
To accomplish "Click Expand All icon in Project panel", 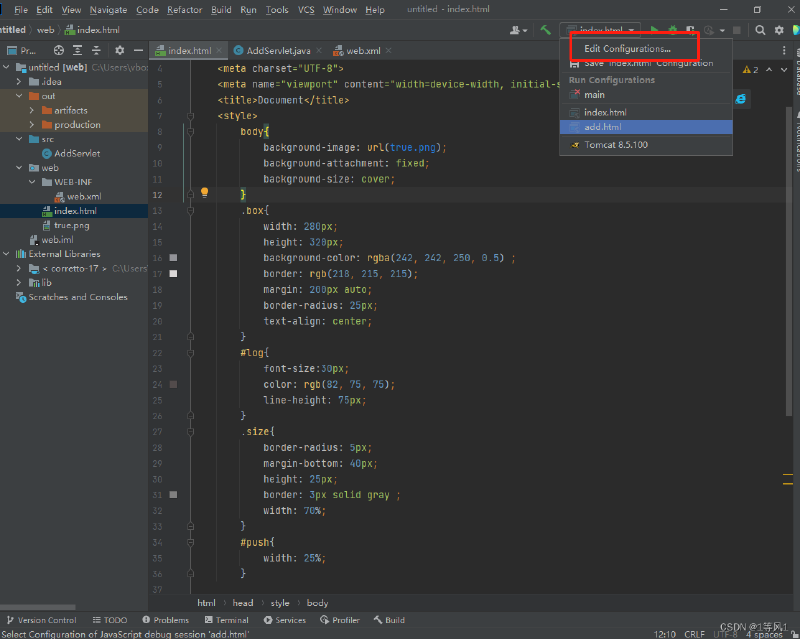I will pyautogui.click(x=78, y=50).
